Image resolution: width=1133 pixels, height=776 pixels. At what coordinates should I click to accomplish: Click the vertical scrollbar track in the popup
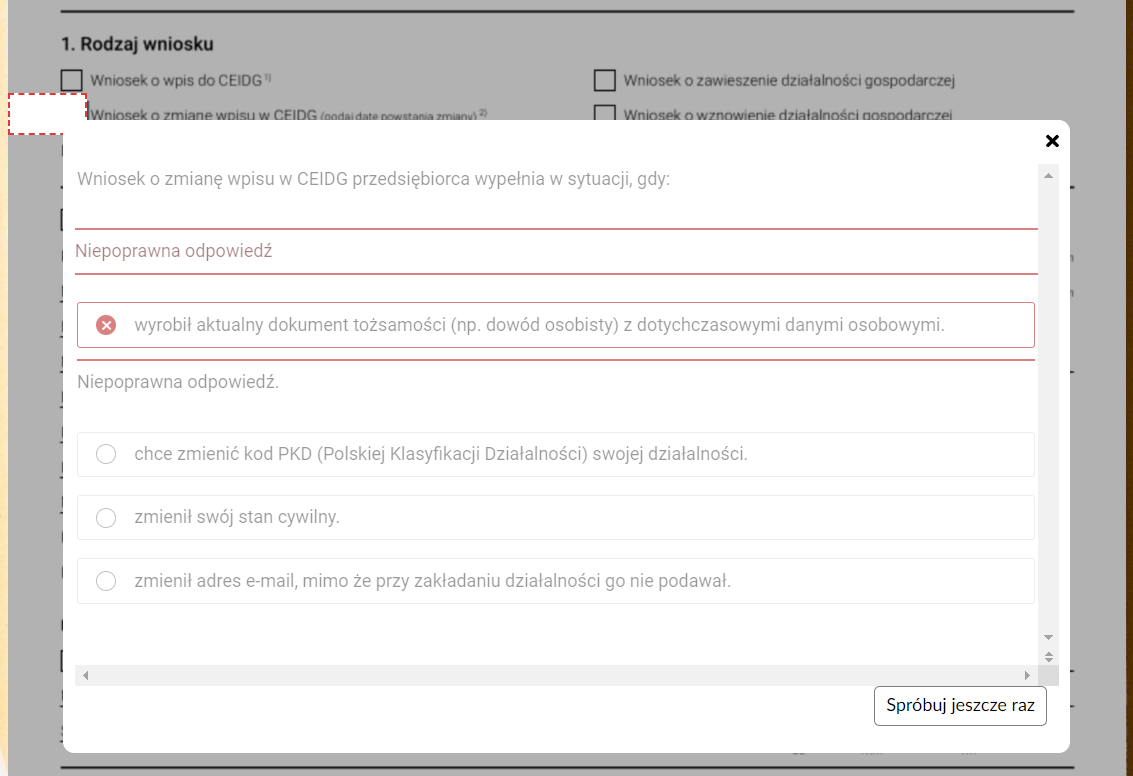pos(1049,400)
